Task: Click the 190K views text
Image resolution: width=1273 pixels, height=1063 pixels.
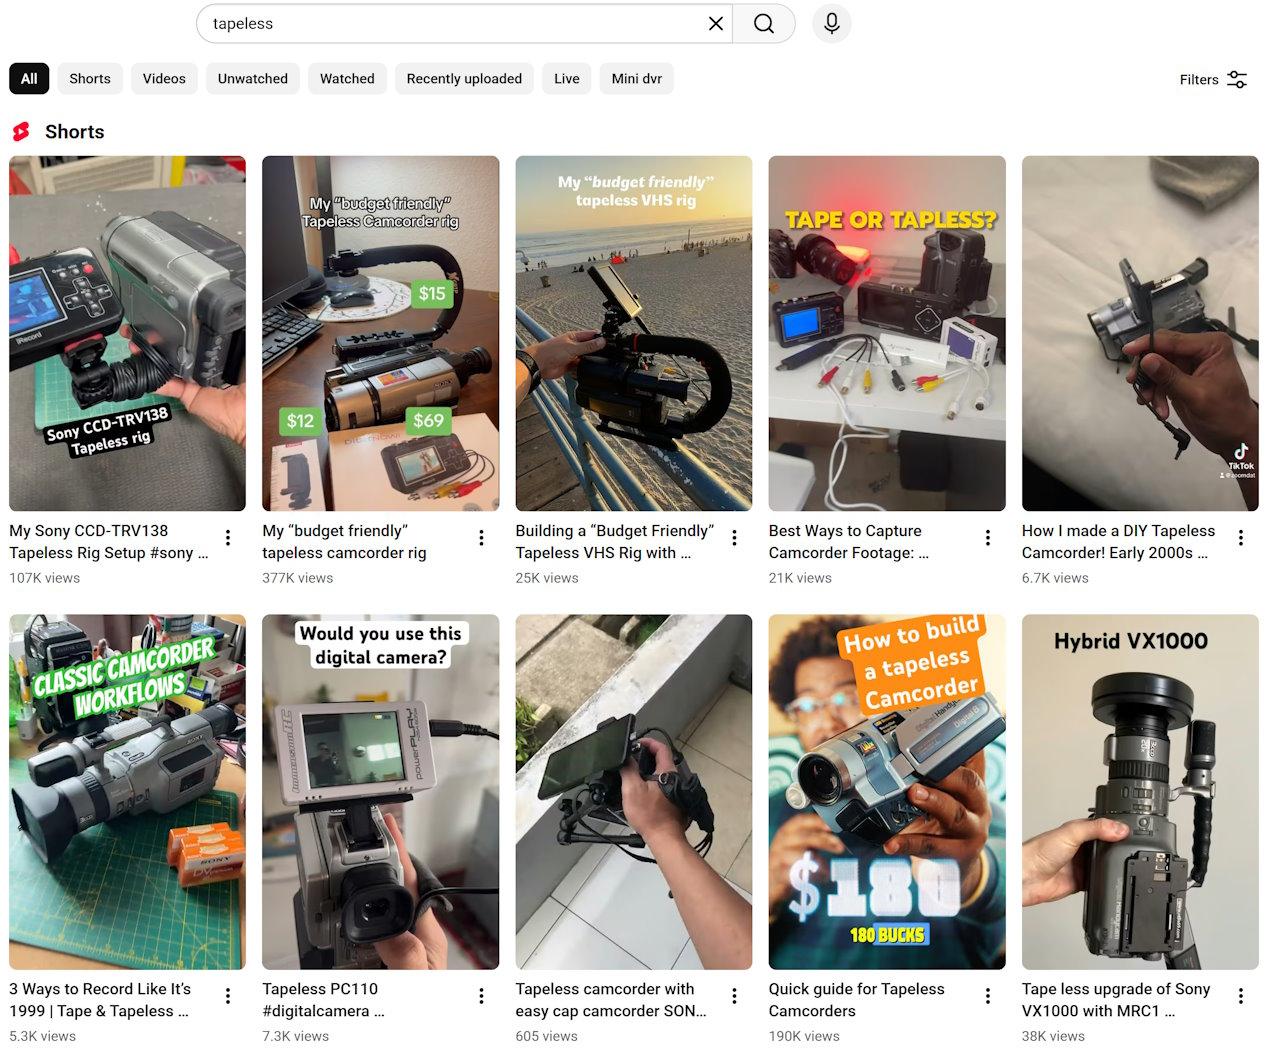Action: point(804,1036)
